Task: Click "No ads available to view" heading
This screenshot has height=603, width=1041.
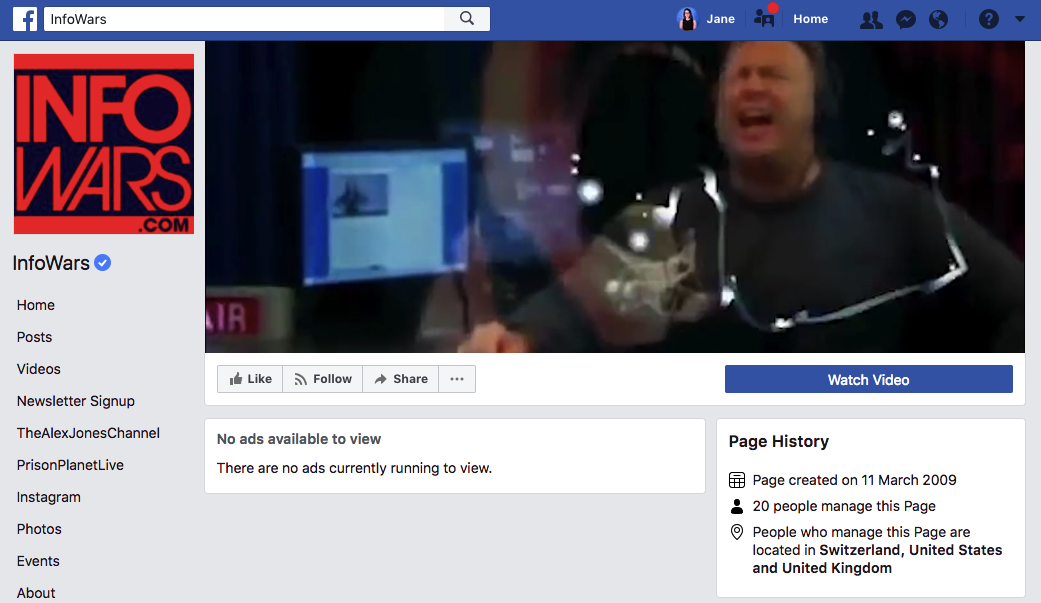Action: point(299,439)
